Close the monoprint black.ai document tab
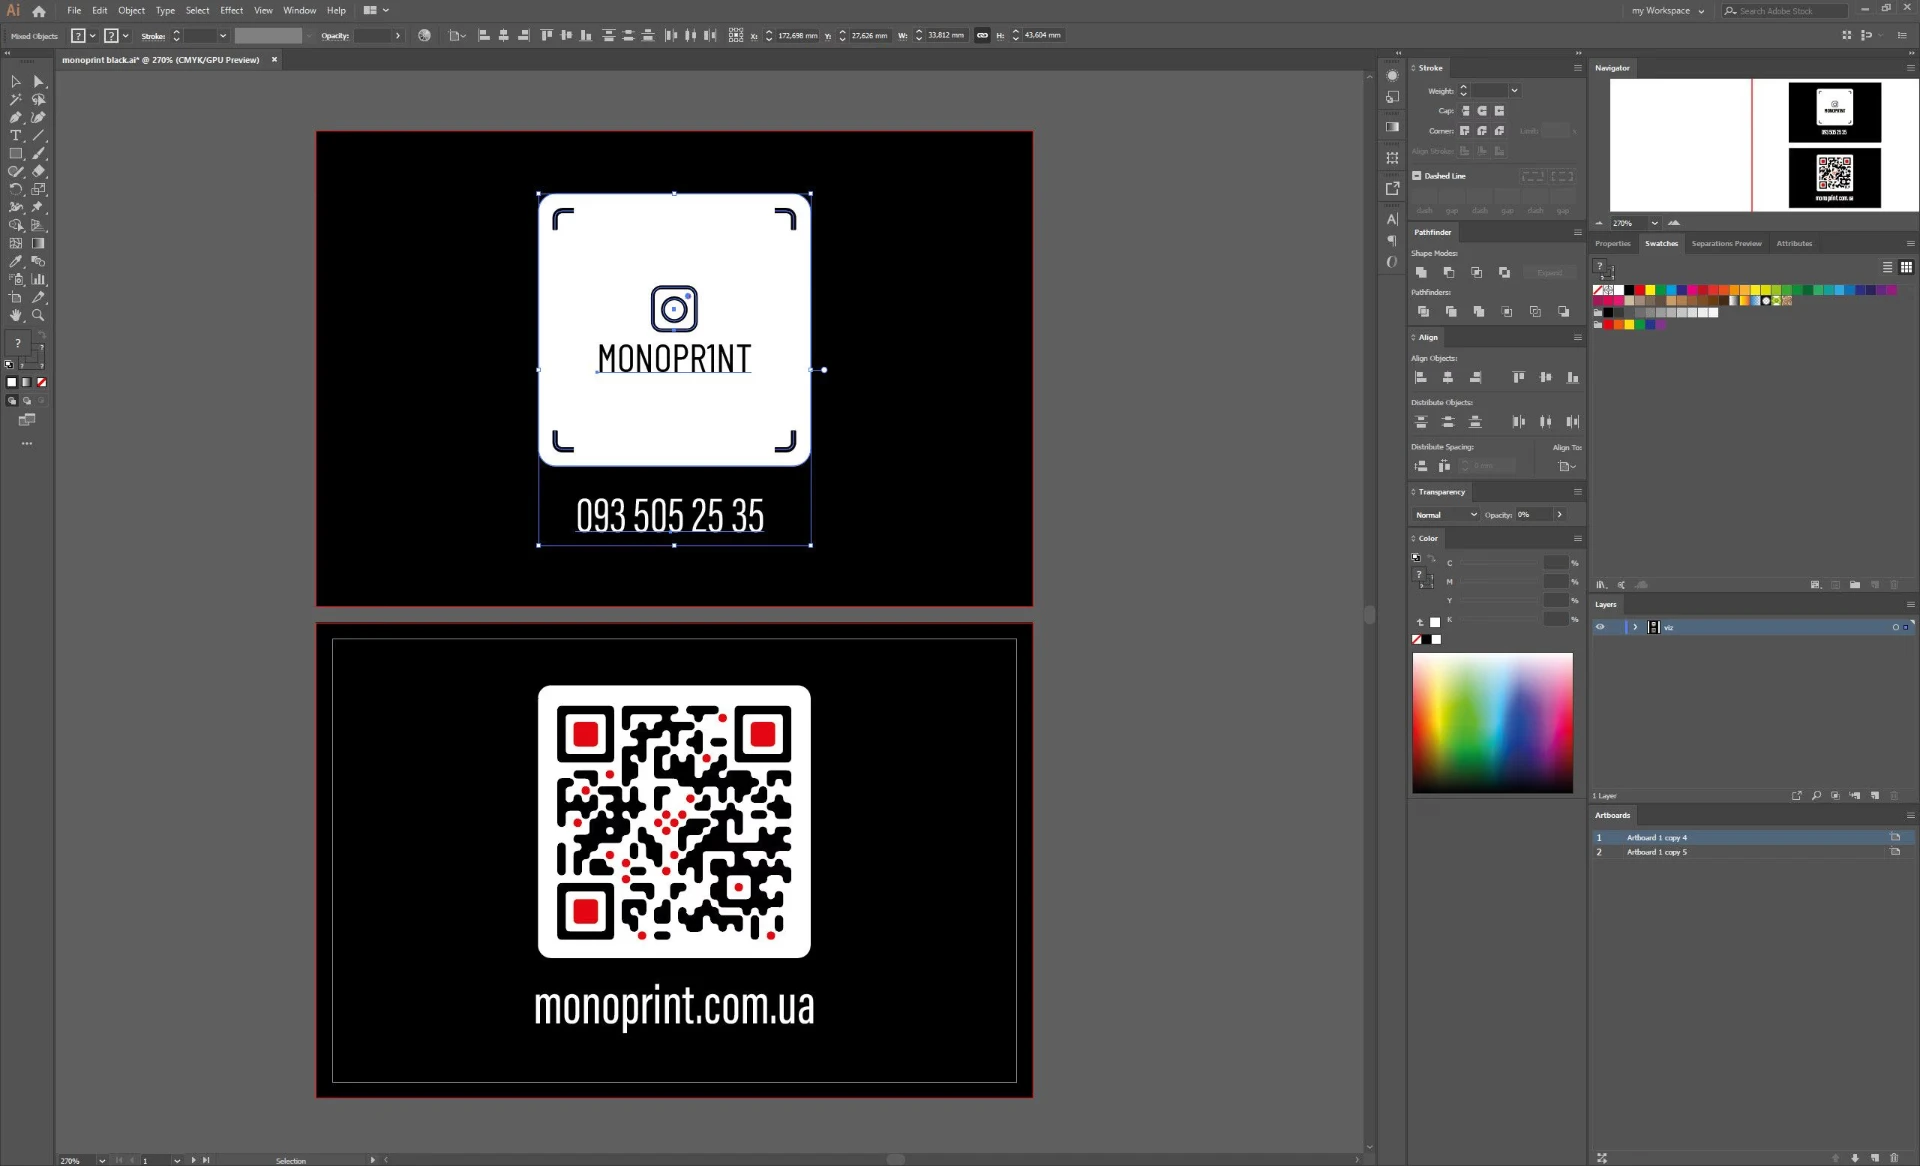This screenshot has width=1920, height=1166. coord(274,60)
